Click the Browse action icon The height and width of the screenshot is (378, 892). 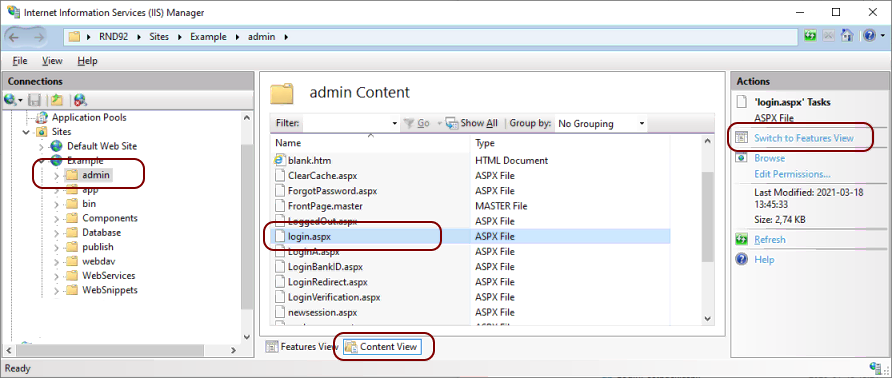(x=741, y=158)
